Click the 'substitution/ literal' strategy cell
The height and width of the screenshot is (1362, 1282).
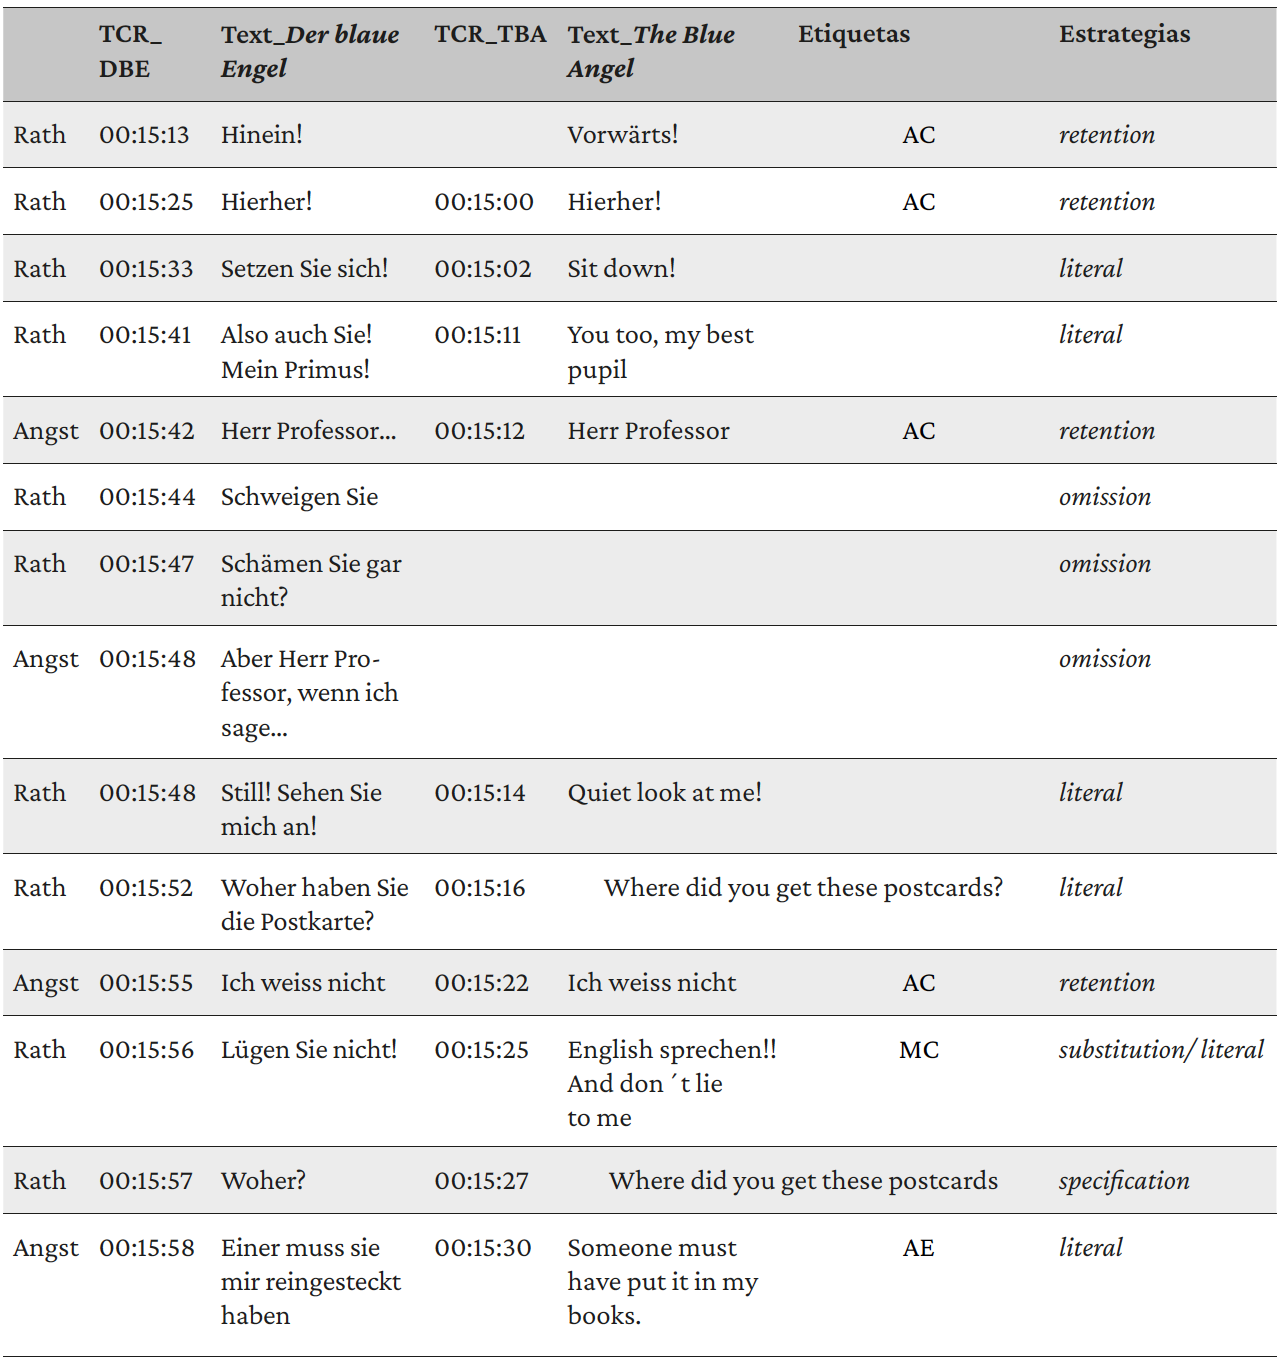(x=1160, y=1050)
